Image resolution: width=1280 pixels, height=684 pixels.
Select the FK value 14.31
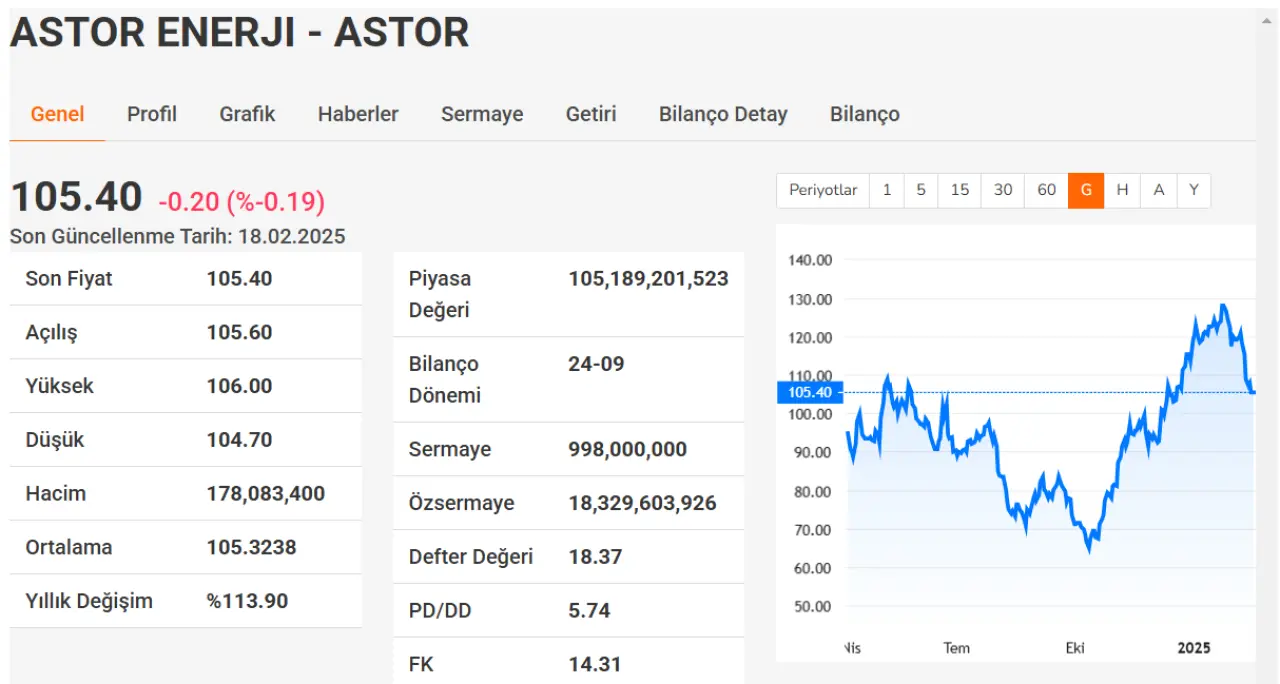pos(595,664)
